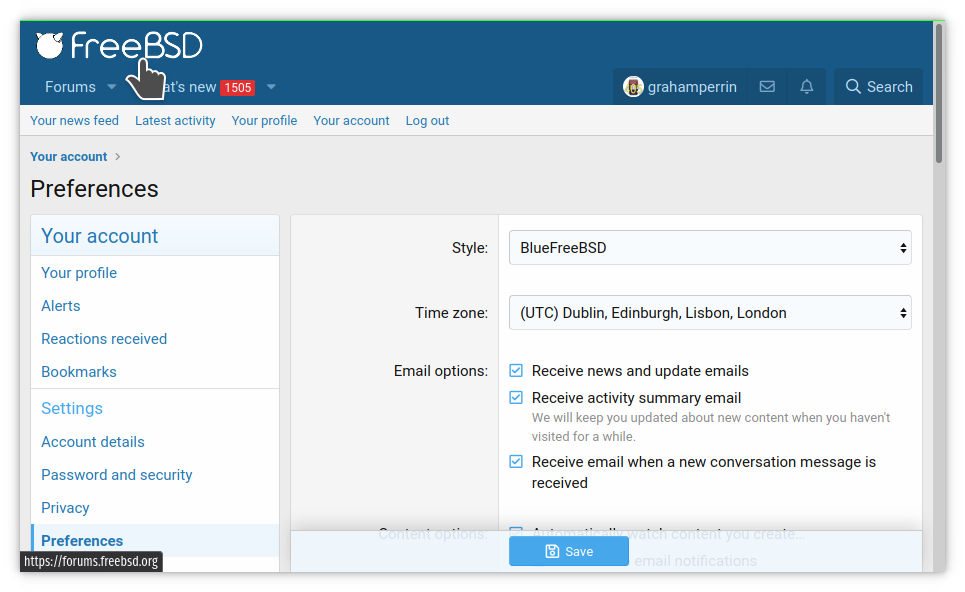This screenshot has width=965, height=592.
Task: Open Password and security settings
Action: click(117, 475)
